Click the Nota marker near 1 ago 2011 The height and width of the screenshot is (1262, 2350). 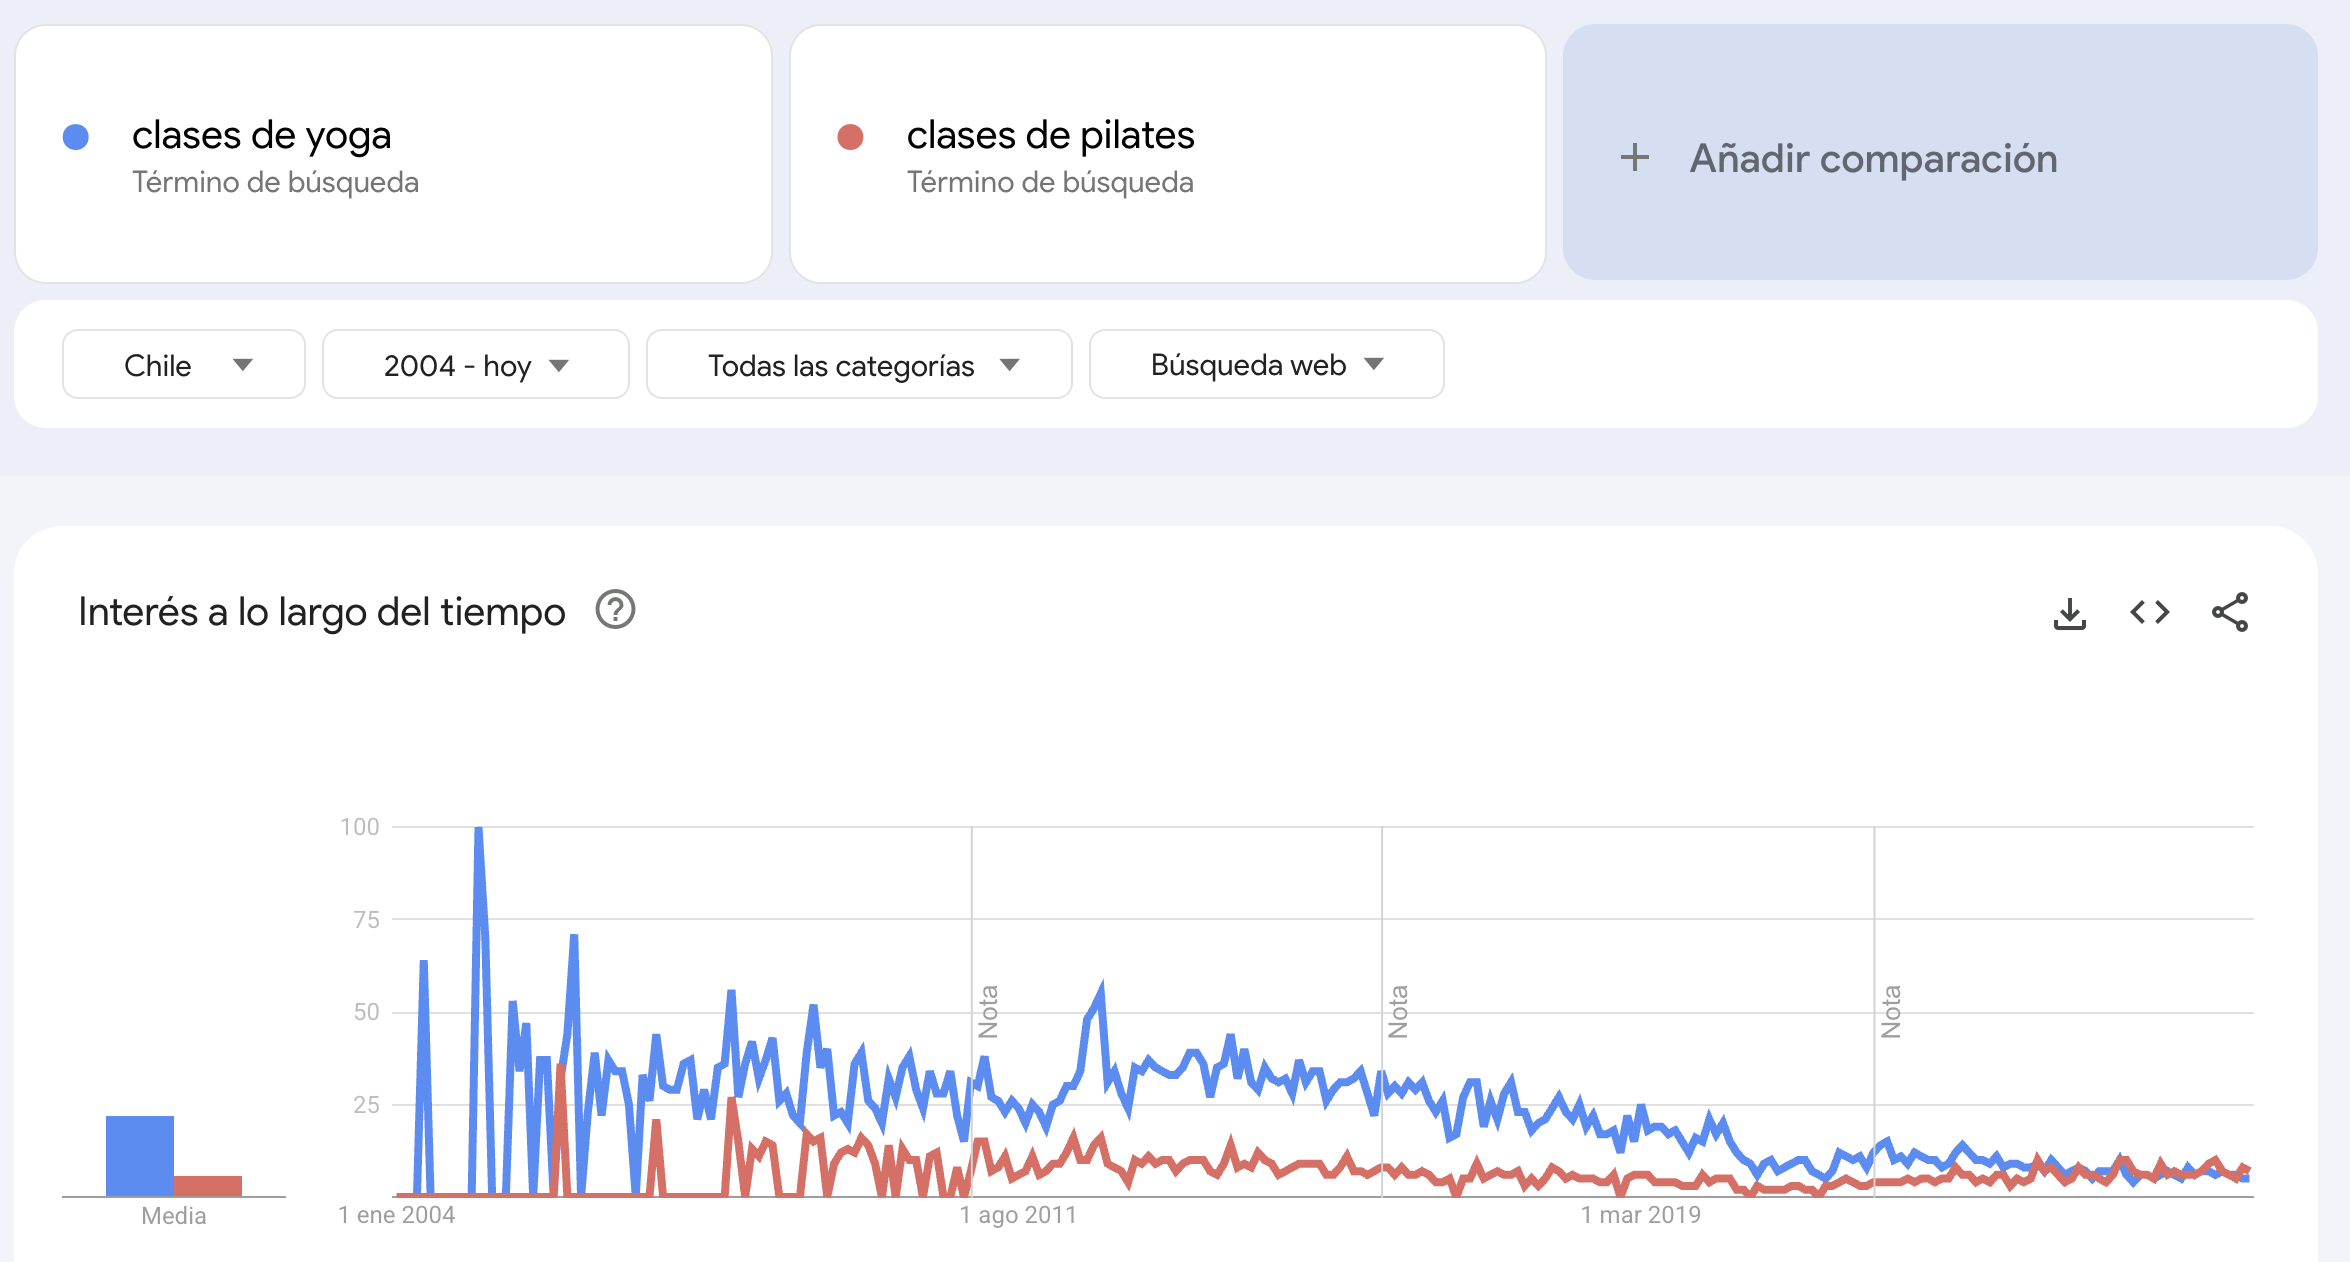pos(988,1012)
